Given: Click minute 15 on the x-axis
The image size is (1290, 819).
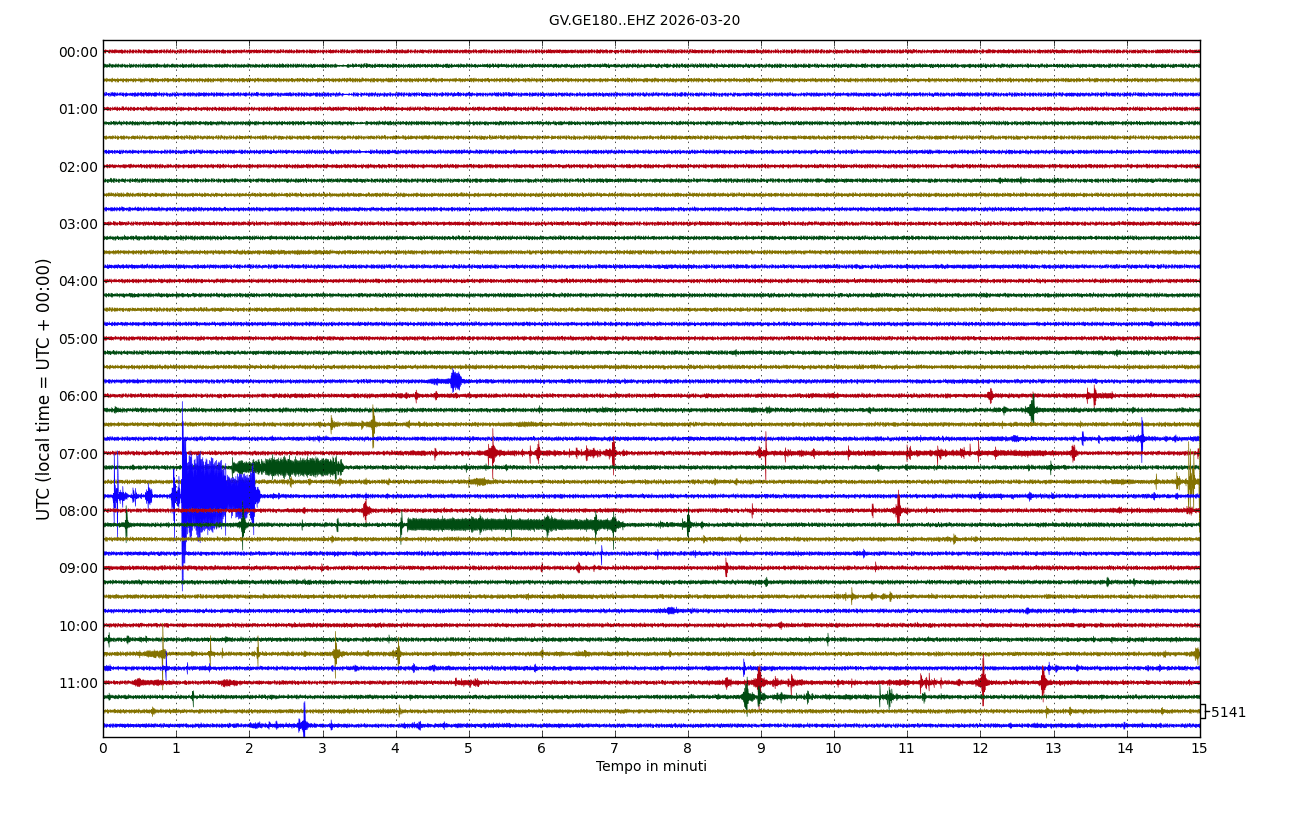Looking at the screenshot, I should pyautogui.click(x=1199, y=748).
